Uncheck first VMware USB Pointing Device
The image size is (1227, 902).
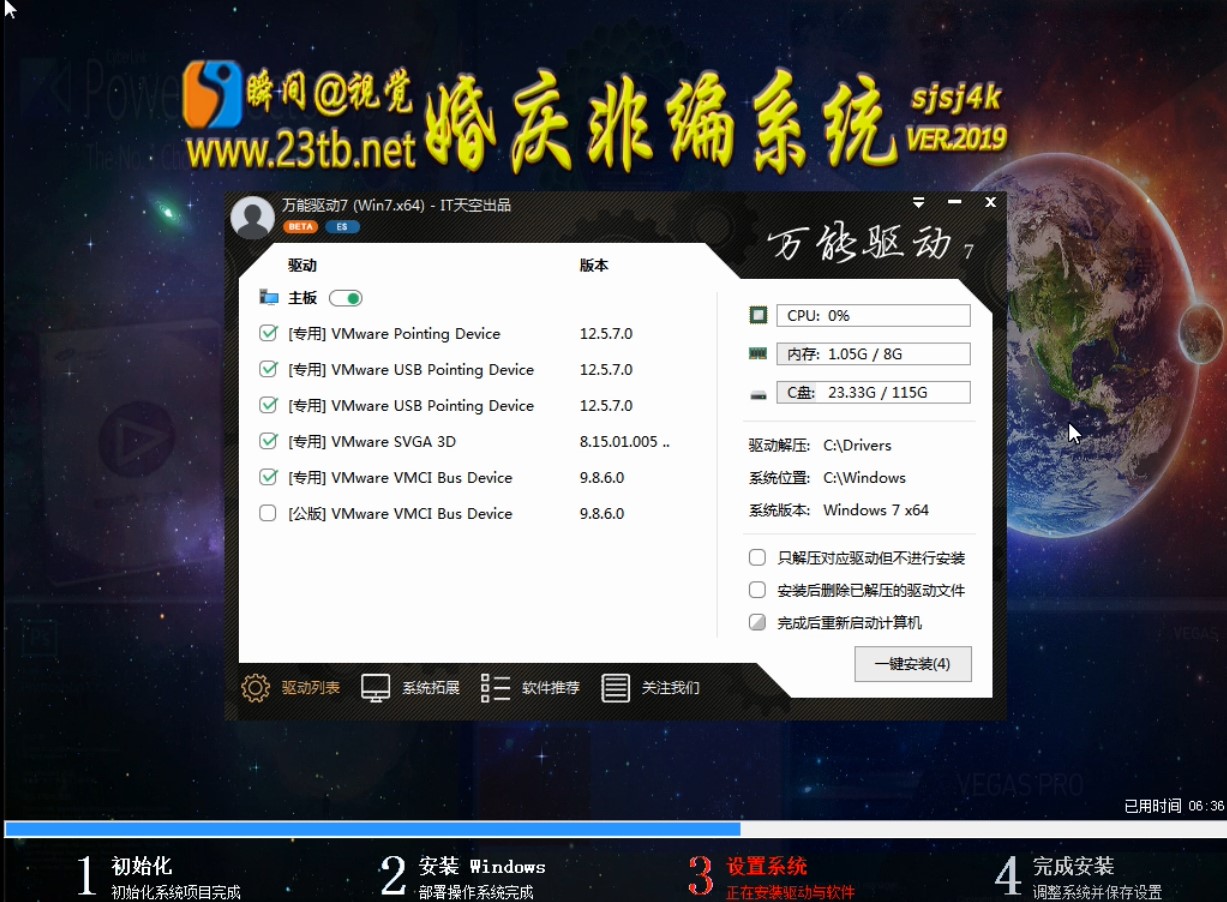click(x=268, y=369)
